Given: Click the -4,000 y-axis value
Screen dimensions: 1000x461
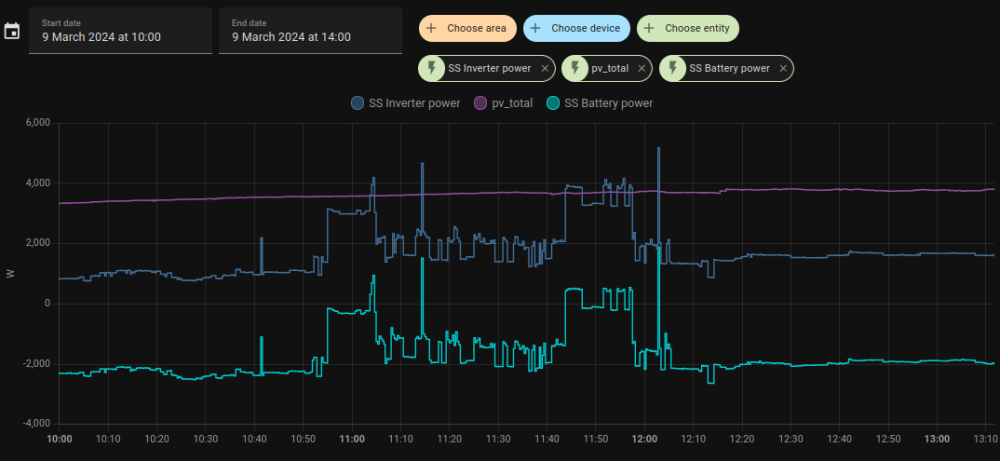Looking at the screenshot, I should click(x=38, y=423).
